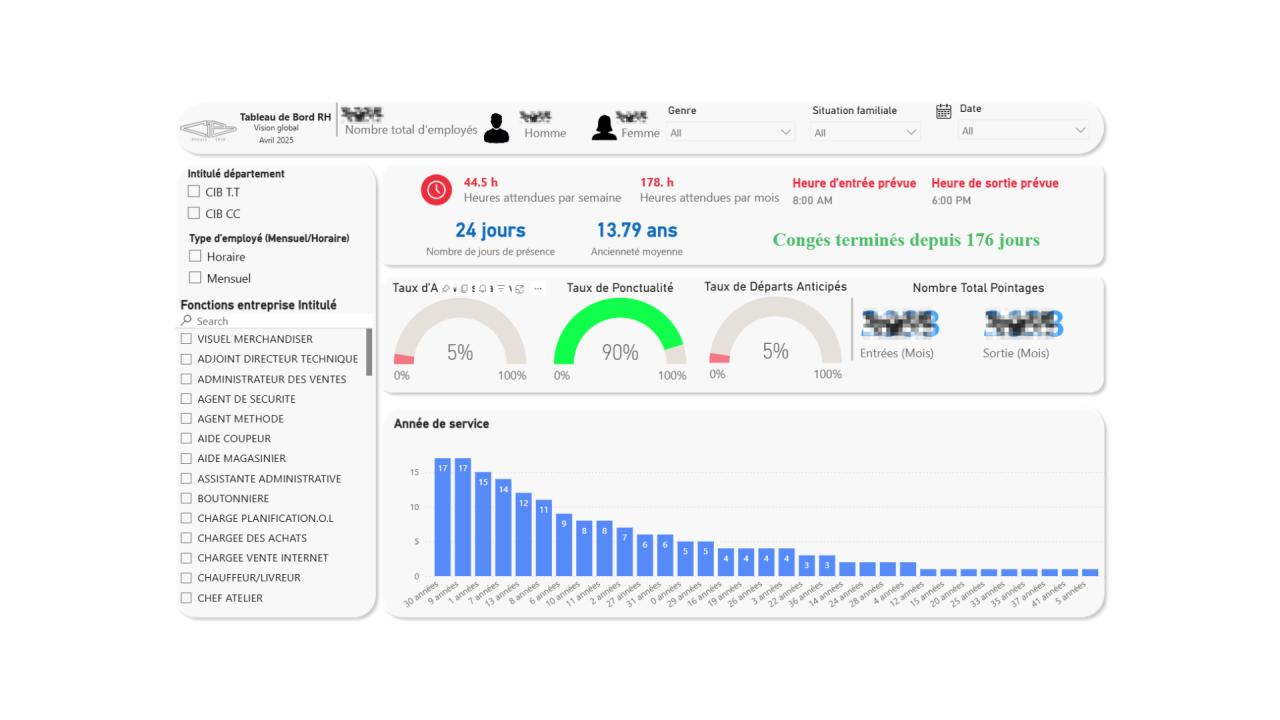Open more options ellipsis on gauge
The width and height of the screenshot is (1280, 720).
click(x=538, y=288)
